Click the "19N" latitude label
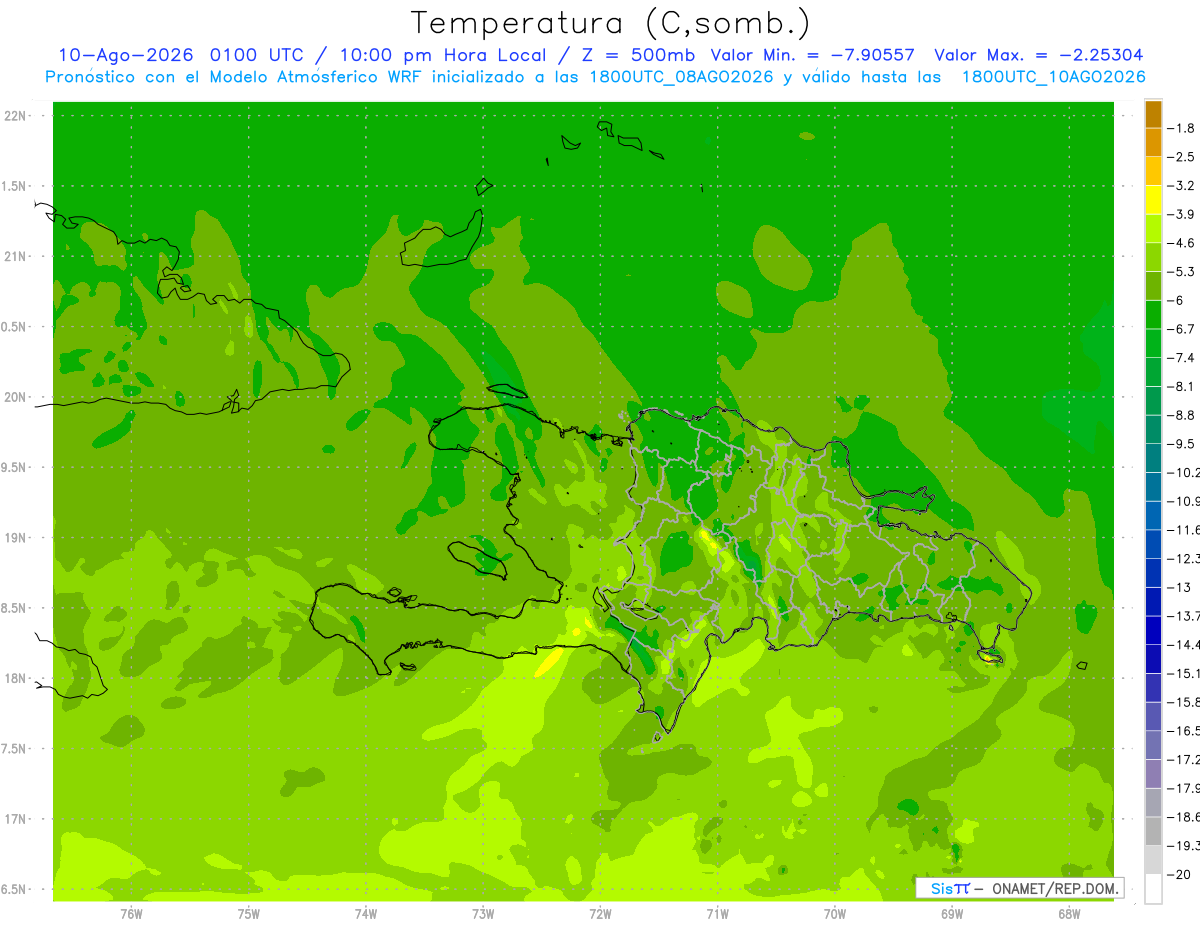This screenshot has width=1200, height=927. pyautogui.click(x=15, y=538)
